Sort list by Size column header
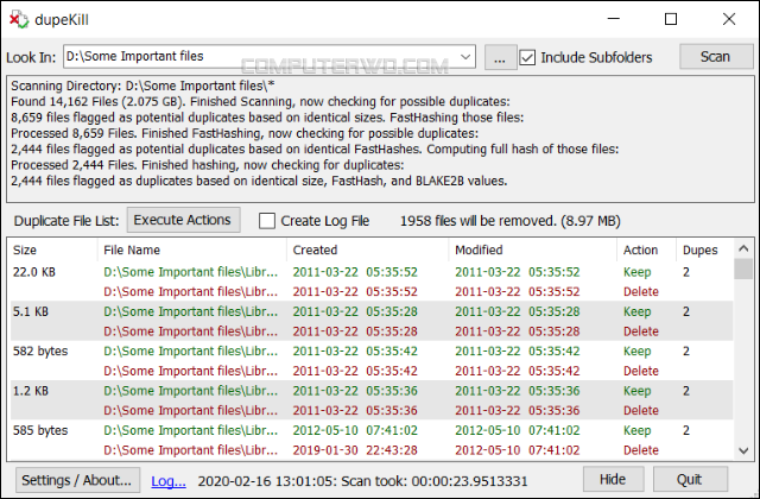This screenshot has height=499, width=760. tap(53, 250)
